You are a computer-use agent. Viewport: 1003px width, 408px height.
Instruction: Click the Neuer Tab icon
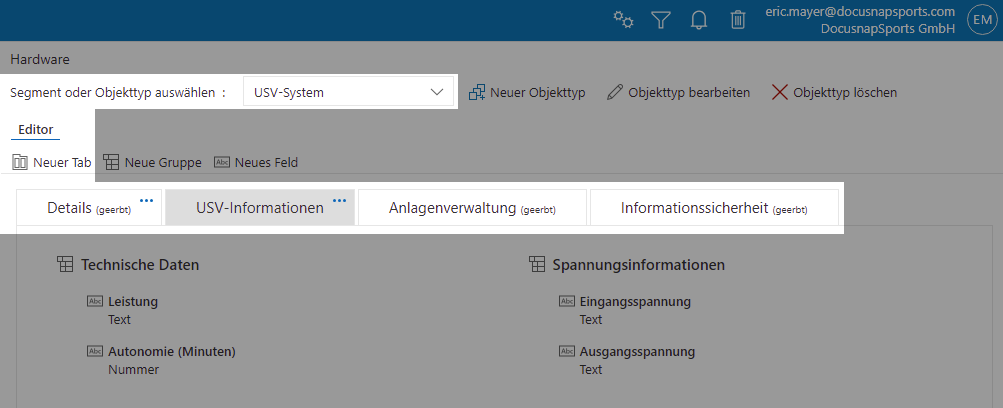[x=20, y=162]
